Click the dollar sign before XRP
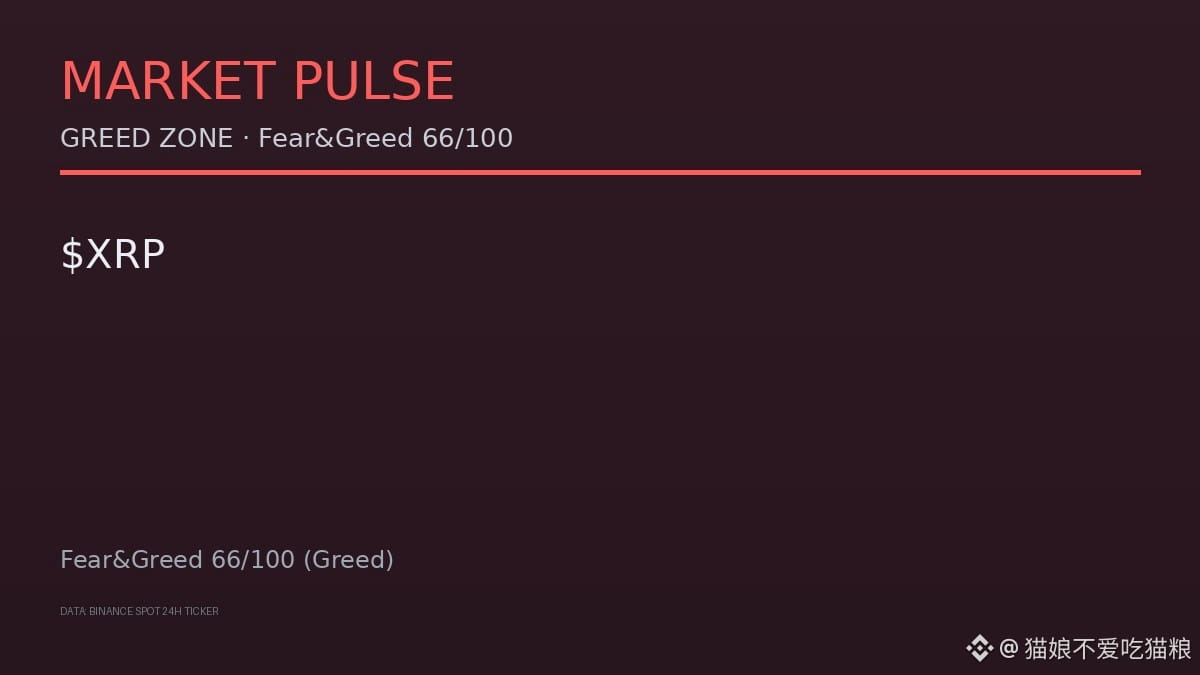Viewport: 1200px width, 675px height. point(72,254)
